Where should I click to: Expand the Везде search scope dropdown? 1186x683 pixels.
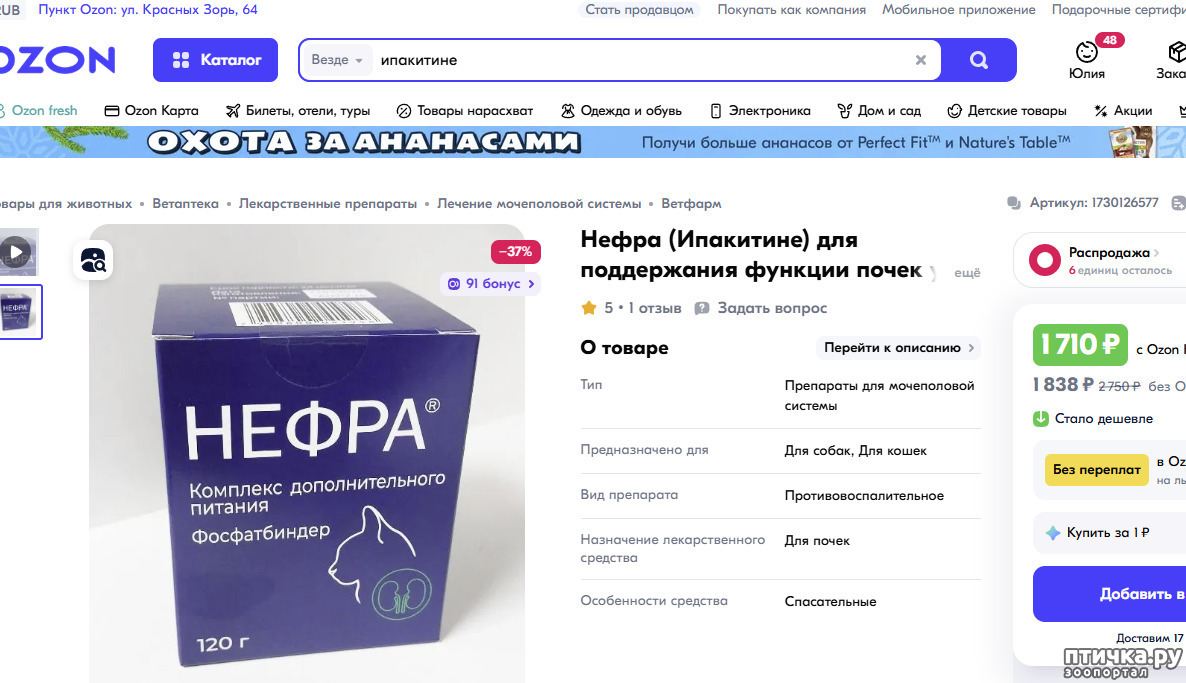coord(337,60)
